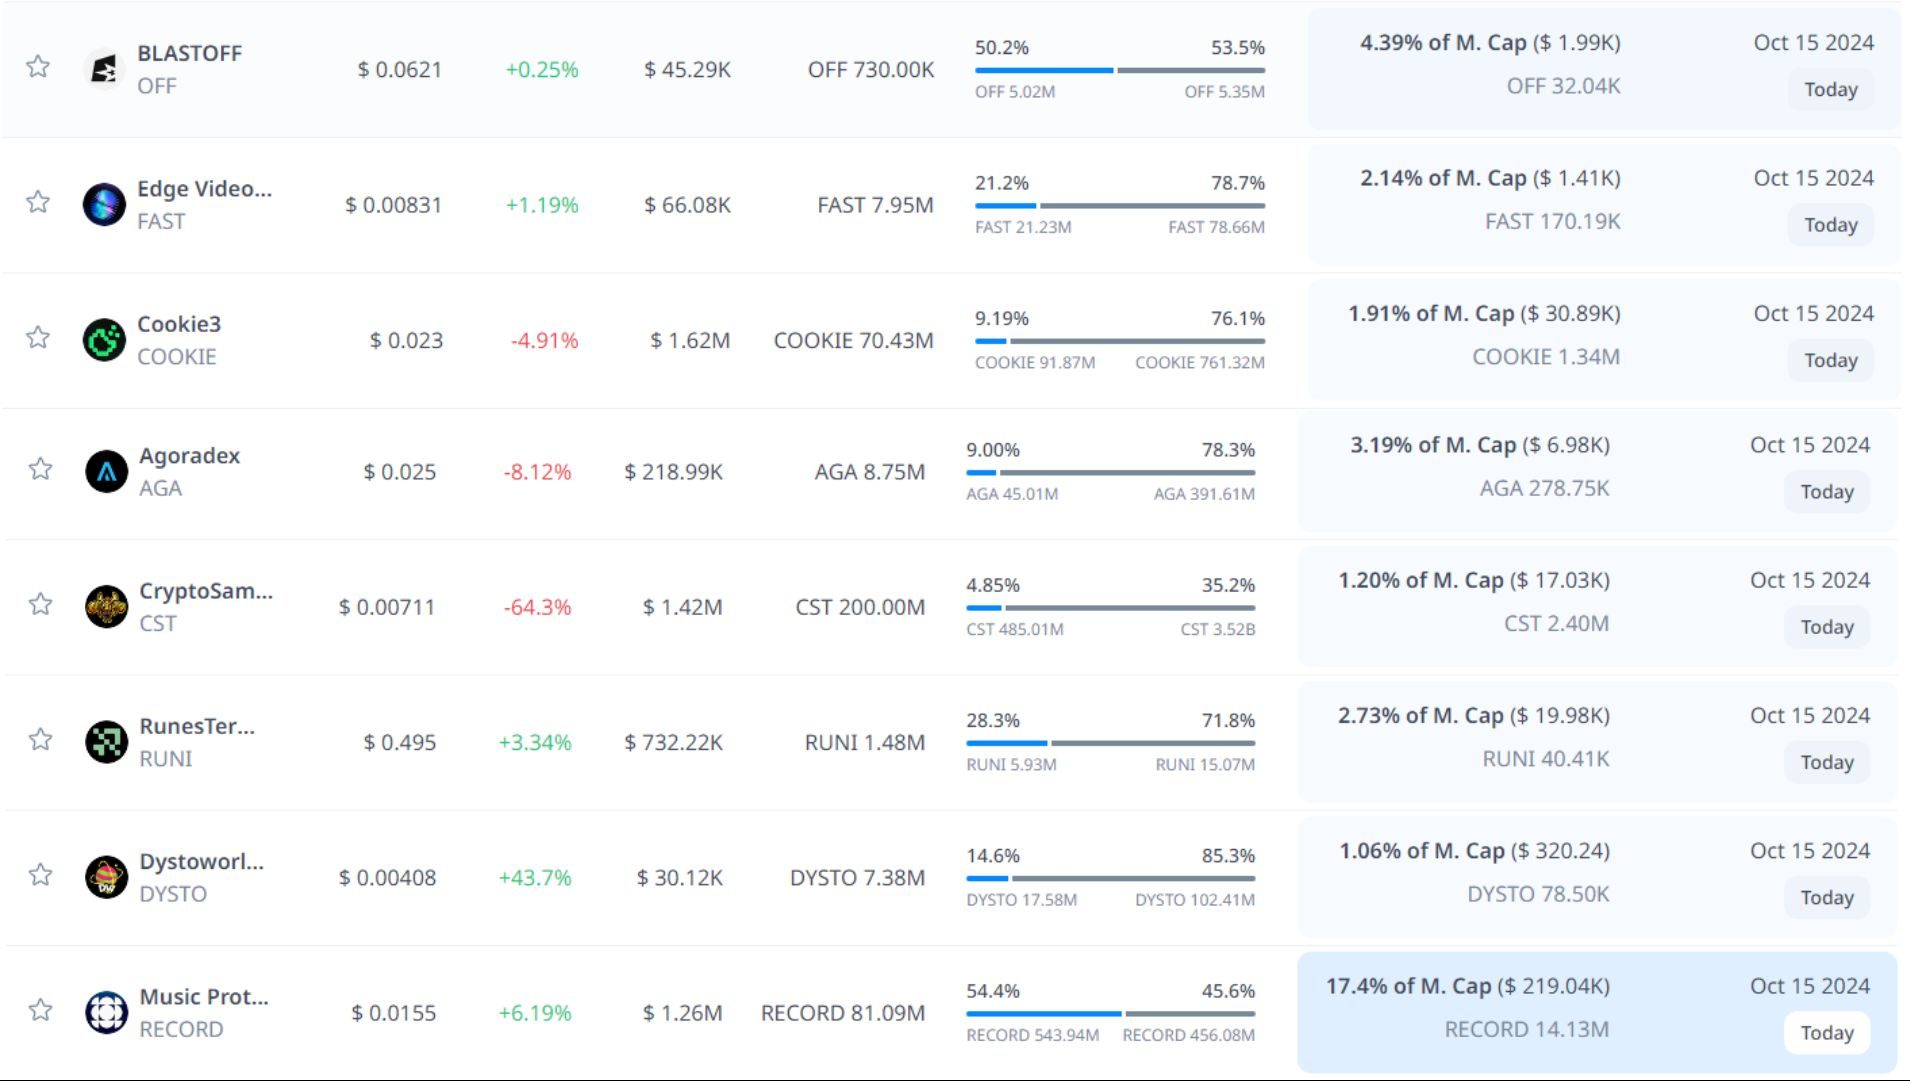Image resolution: width=1910 pixels, height=1081 pixels.
Task: Toggle favorite star for RunesTer RUNI
Action: [40, 740]
